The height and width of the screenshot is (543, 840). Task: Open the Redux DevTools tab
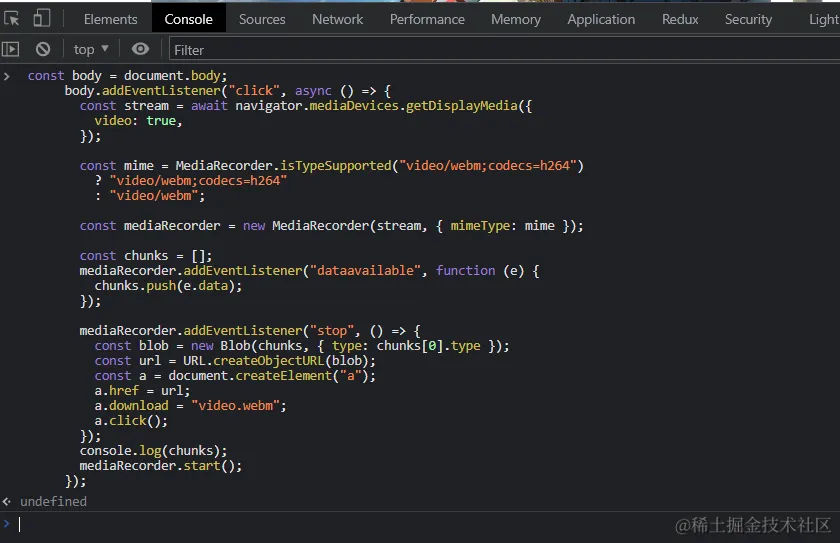coord(680,19)
